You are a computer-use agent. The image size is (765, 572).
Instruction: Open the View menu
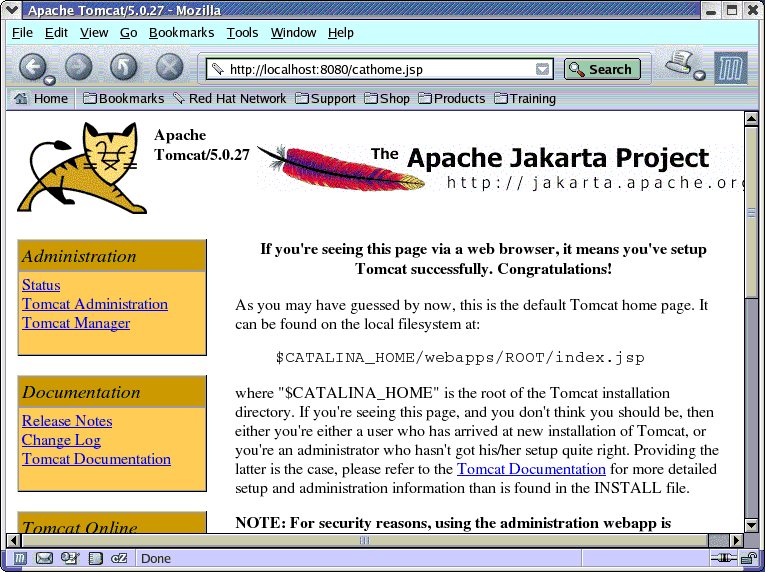click(x=94, y=33)
